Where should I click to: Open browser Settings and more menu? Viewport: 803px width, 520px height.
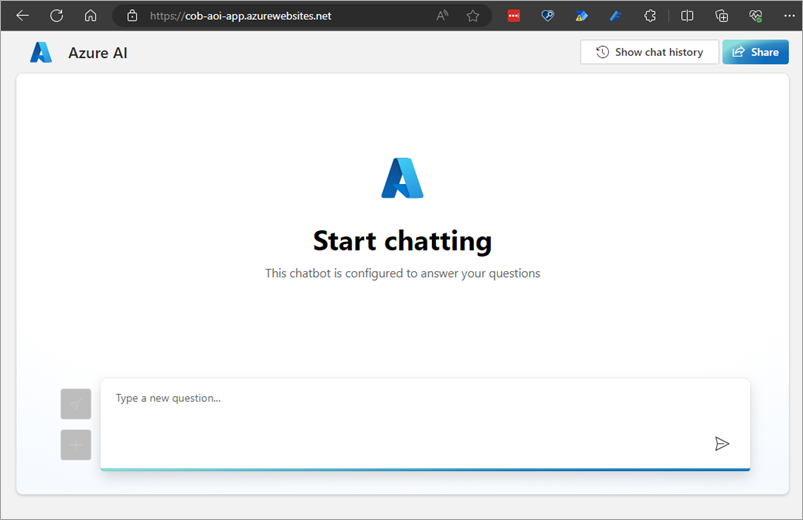(789, 16)
